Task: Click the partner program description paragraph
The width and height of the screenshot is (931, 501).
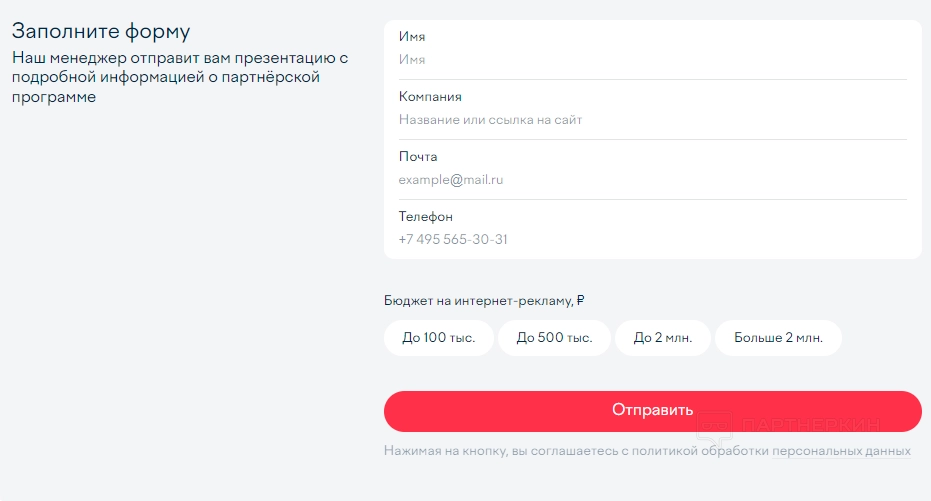Action: 180,78
